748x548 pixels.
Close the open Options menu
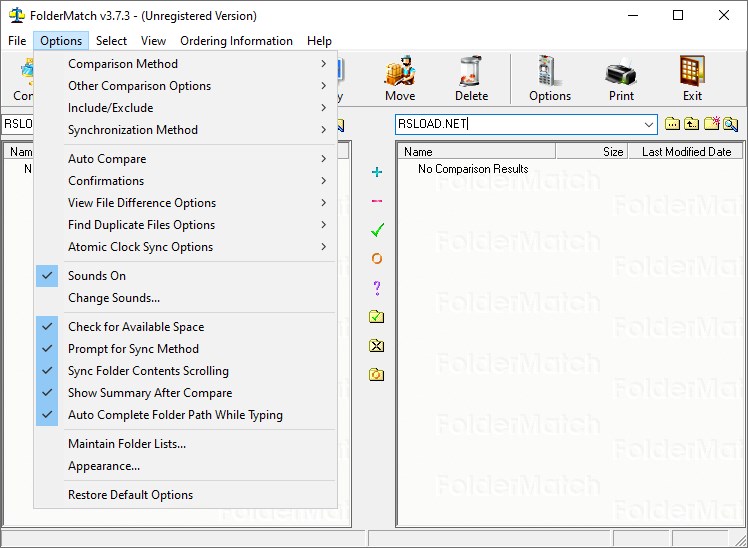tap(61, 41)
